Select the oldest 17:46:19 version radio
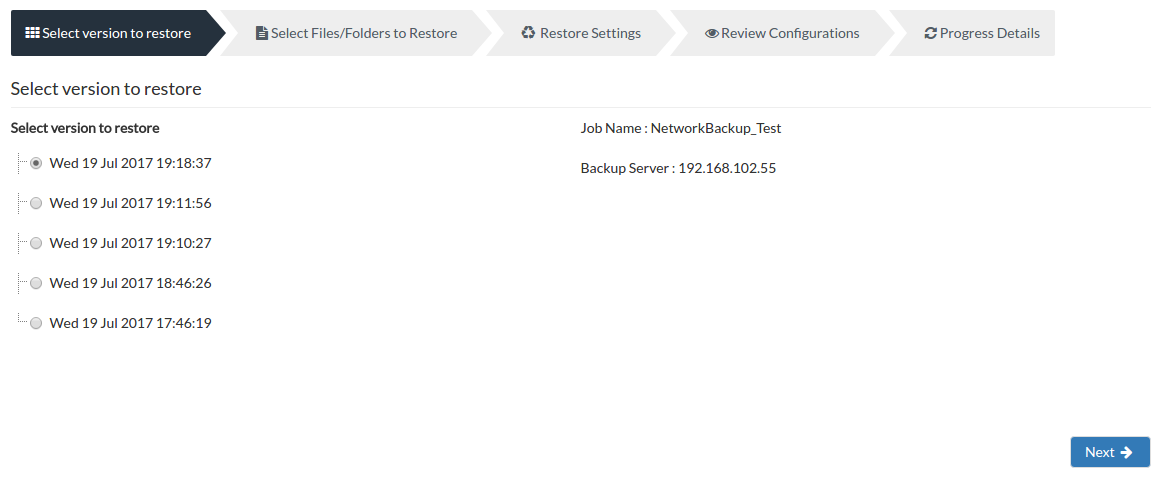Image resolution: width=1168 pixels, height=483 pixels. coord(36,324)
